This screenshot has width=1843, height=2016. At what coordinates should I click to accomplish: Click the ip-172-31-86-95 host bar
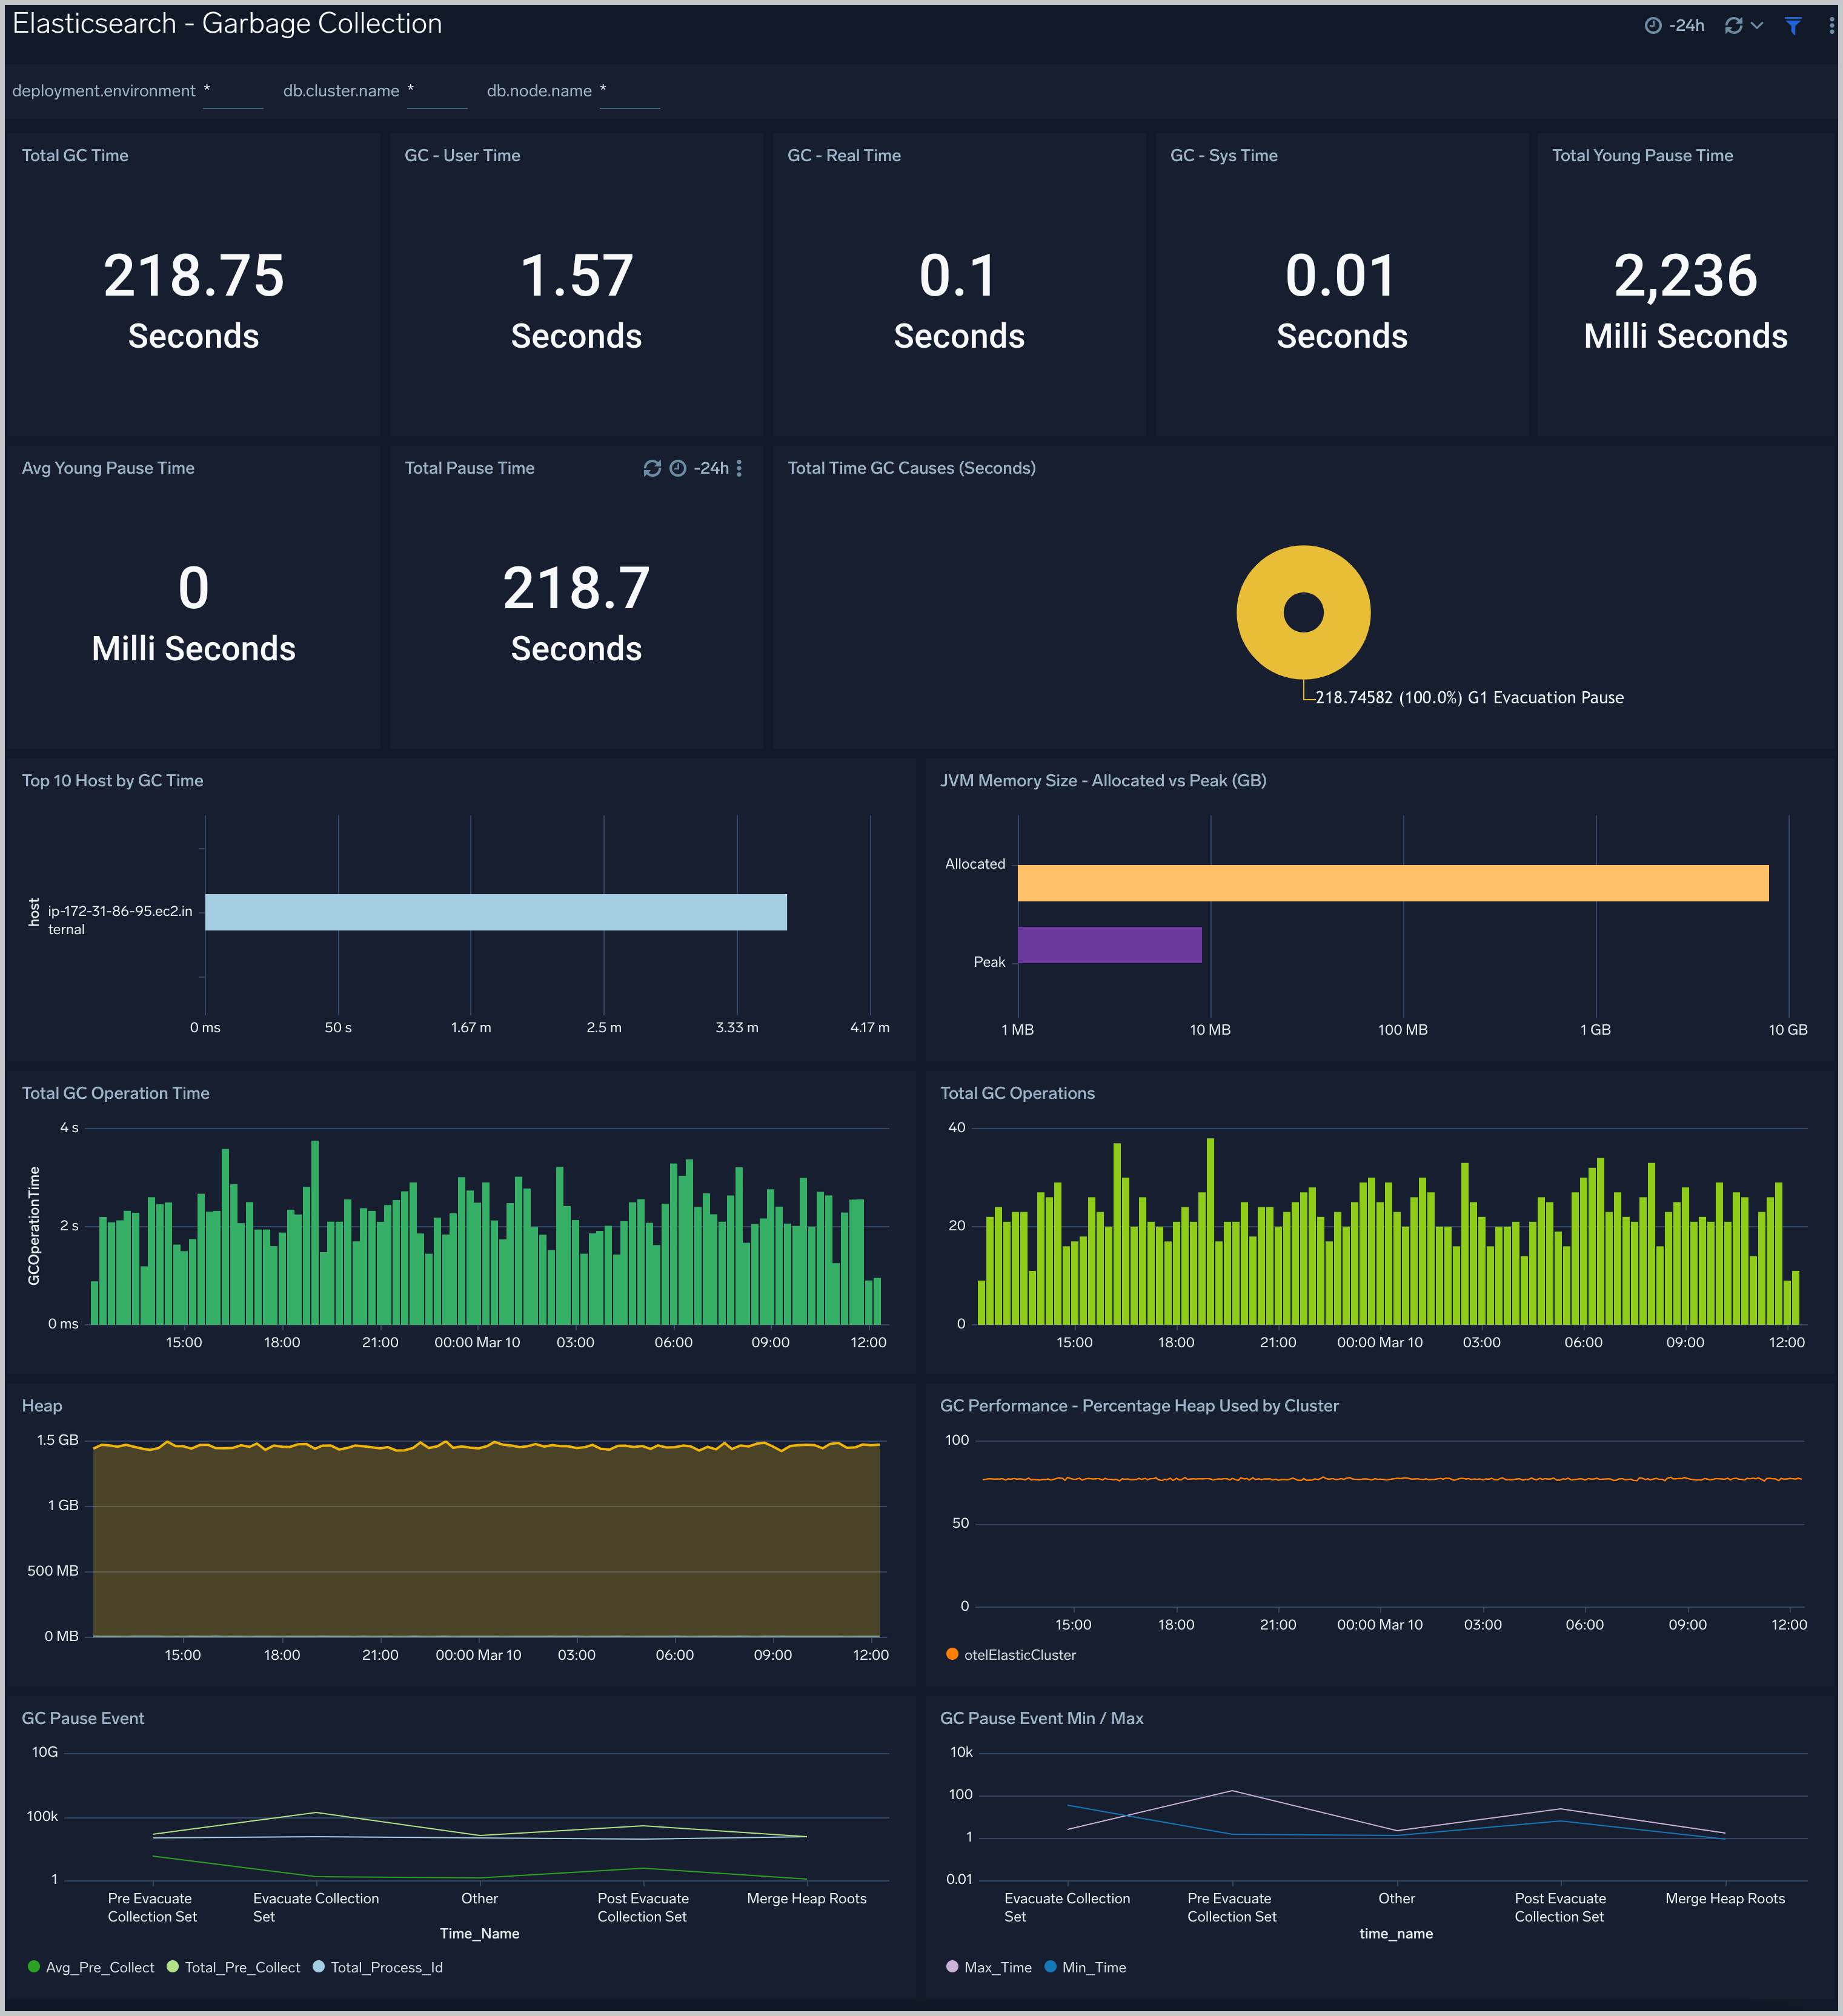coord(496,912)
